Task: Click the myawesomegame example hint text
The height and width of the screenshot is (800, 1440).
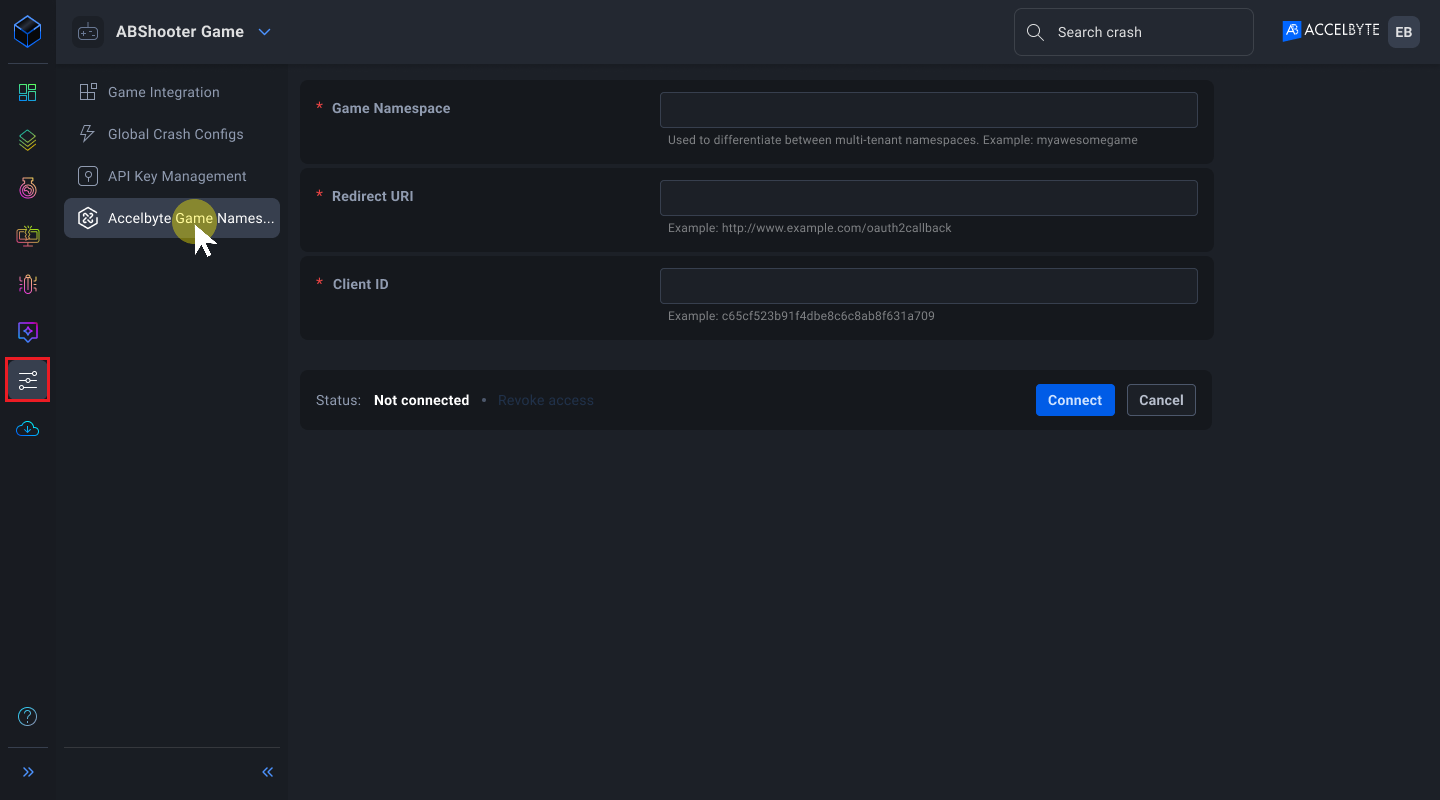Action: [903, 140]
